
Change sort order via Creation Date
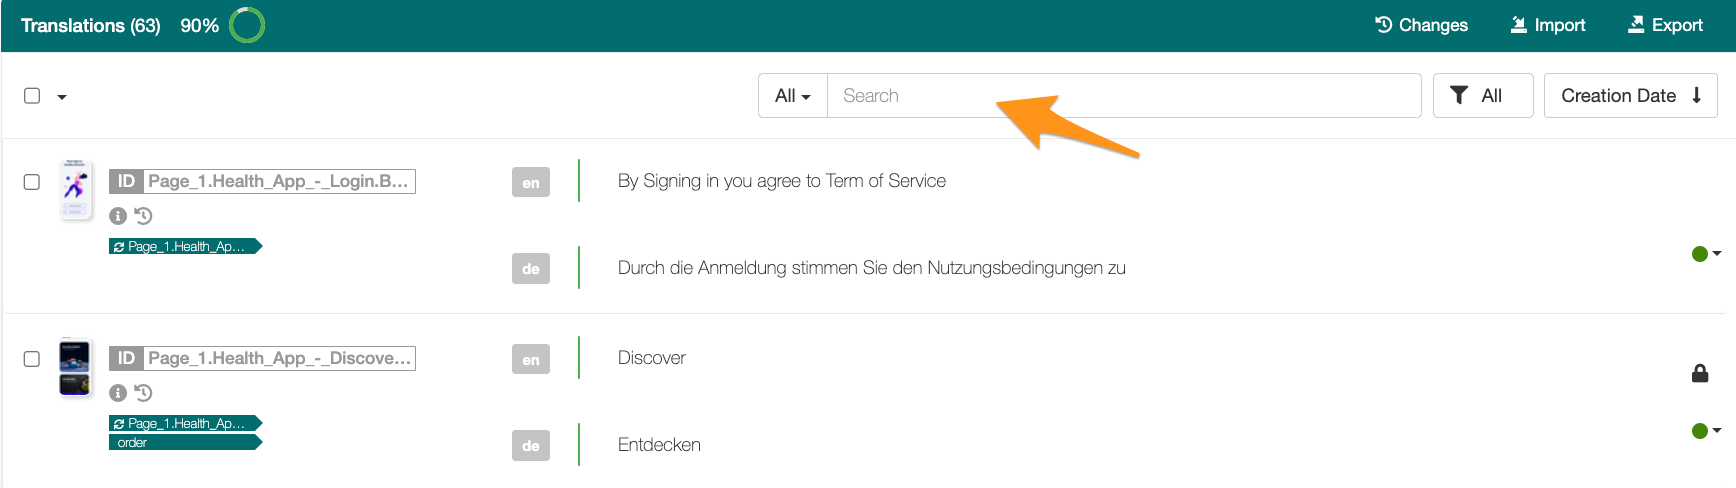1631,96
